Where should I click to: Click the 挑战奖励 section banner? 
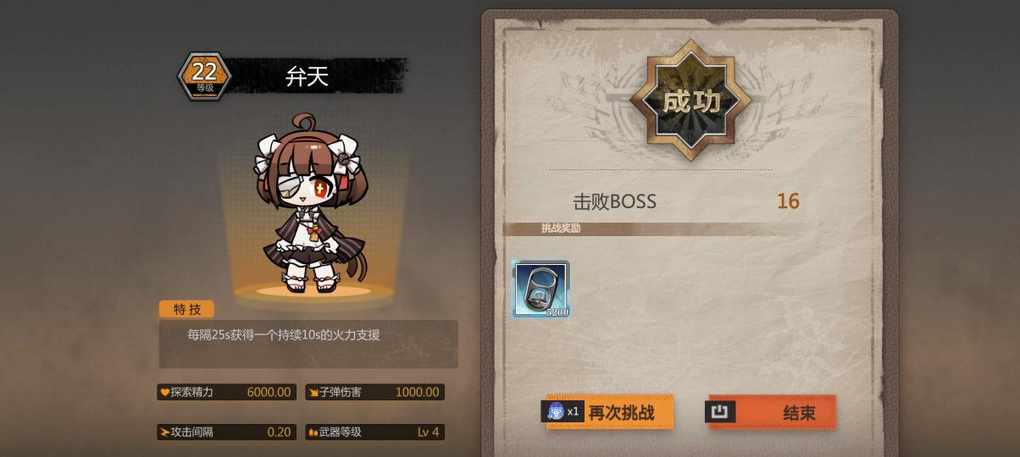651,229
